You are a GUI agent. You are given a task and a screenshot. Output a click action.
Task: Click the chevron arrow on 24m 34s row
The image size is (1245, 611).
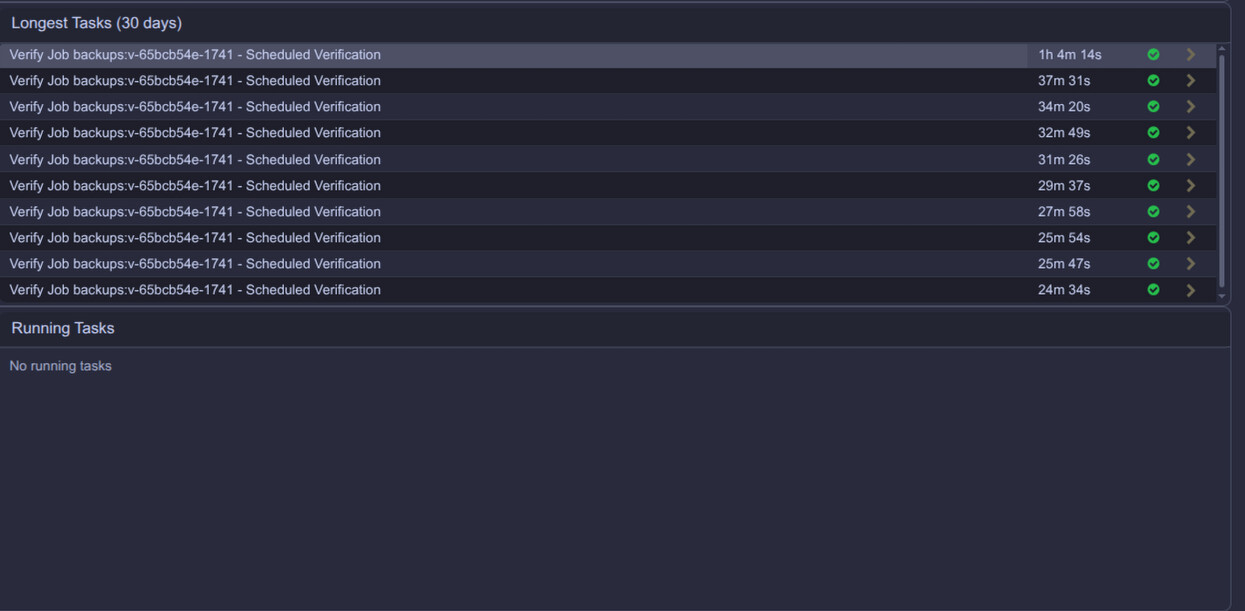(x=1190, y=290)
